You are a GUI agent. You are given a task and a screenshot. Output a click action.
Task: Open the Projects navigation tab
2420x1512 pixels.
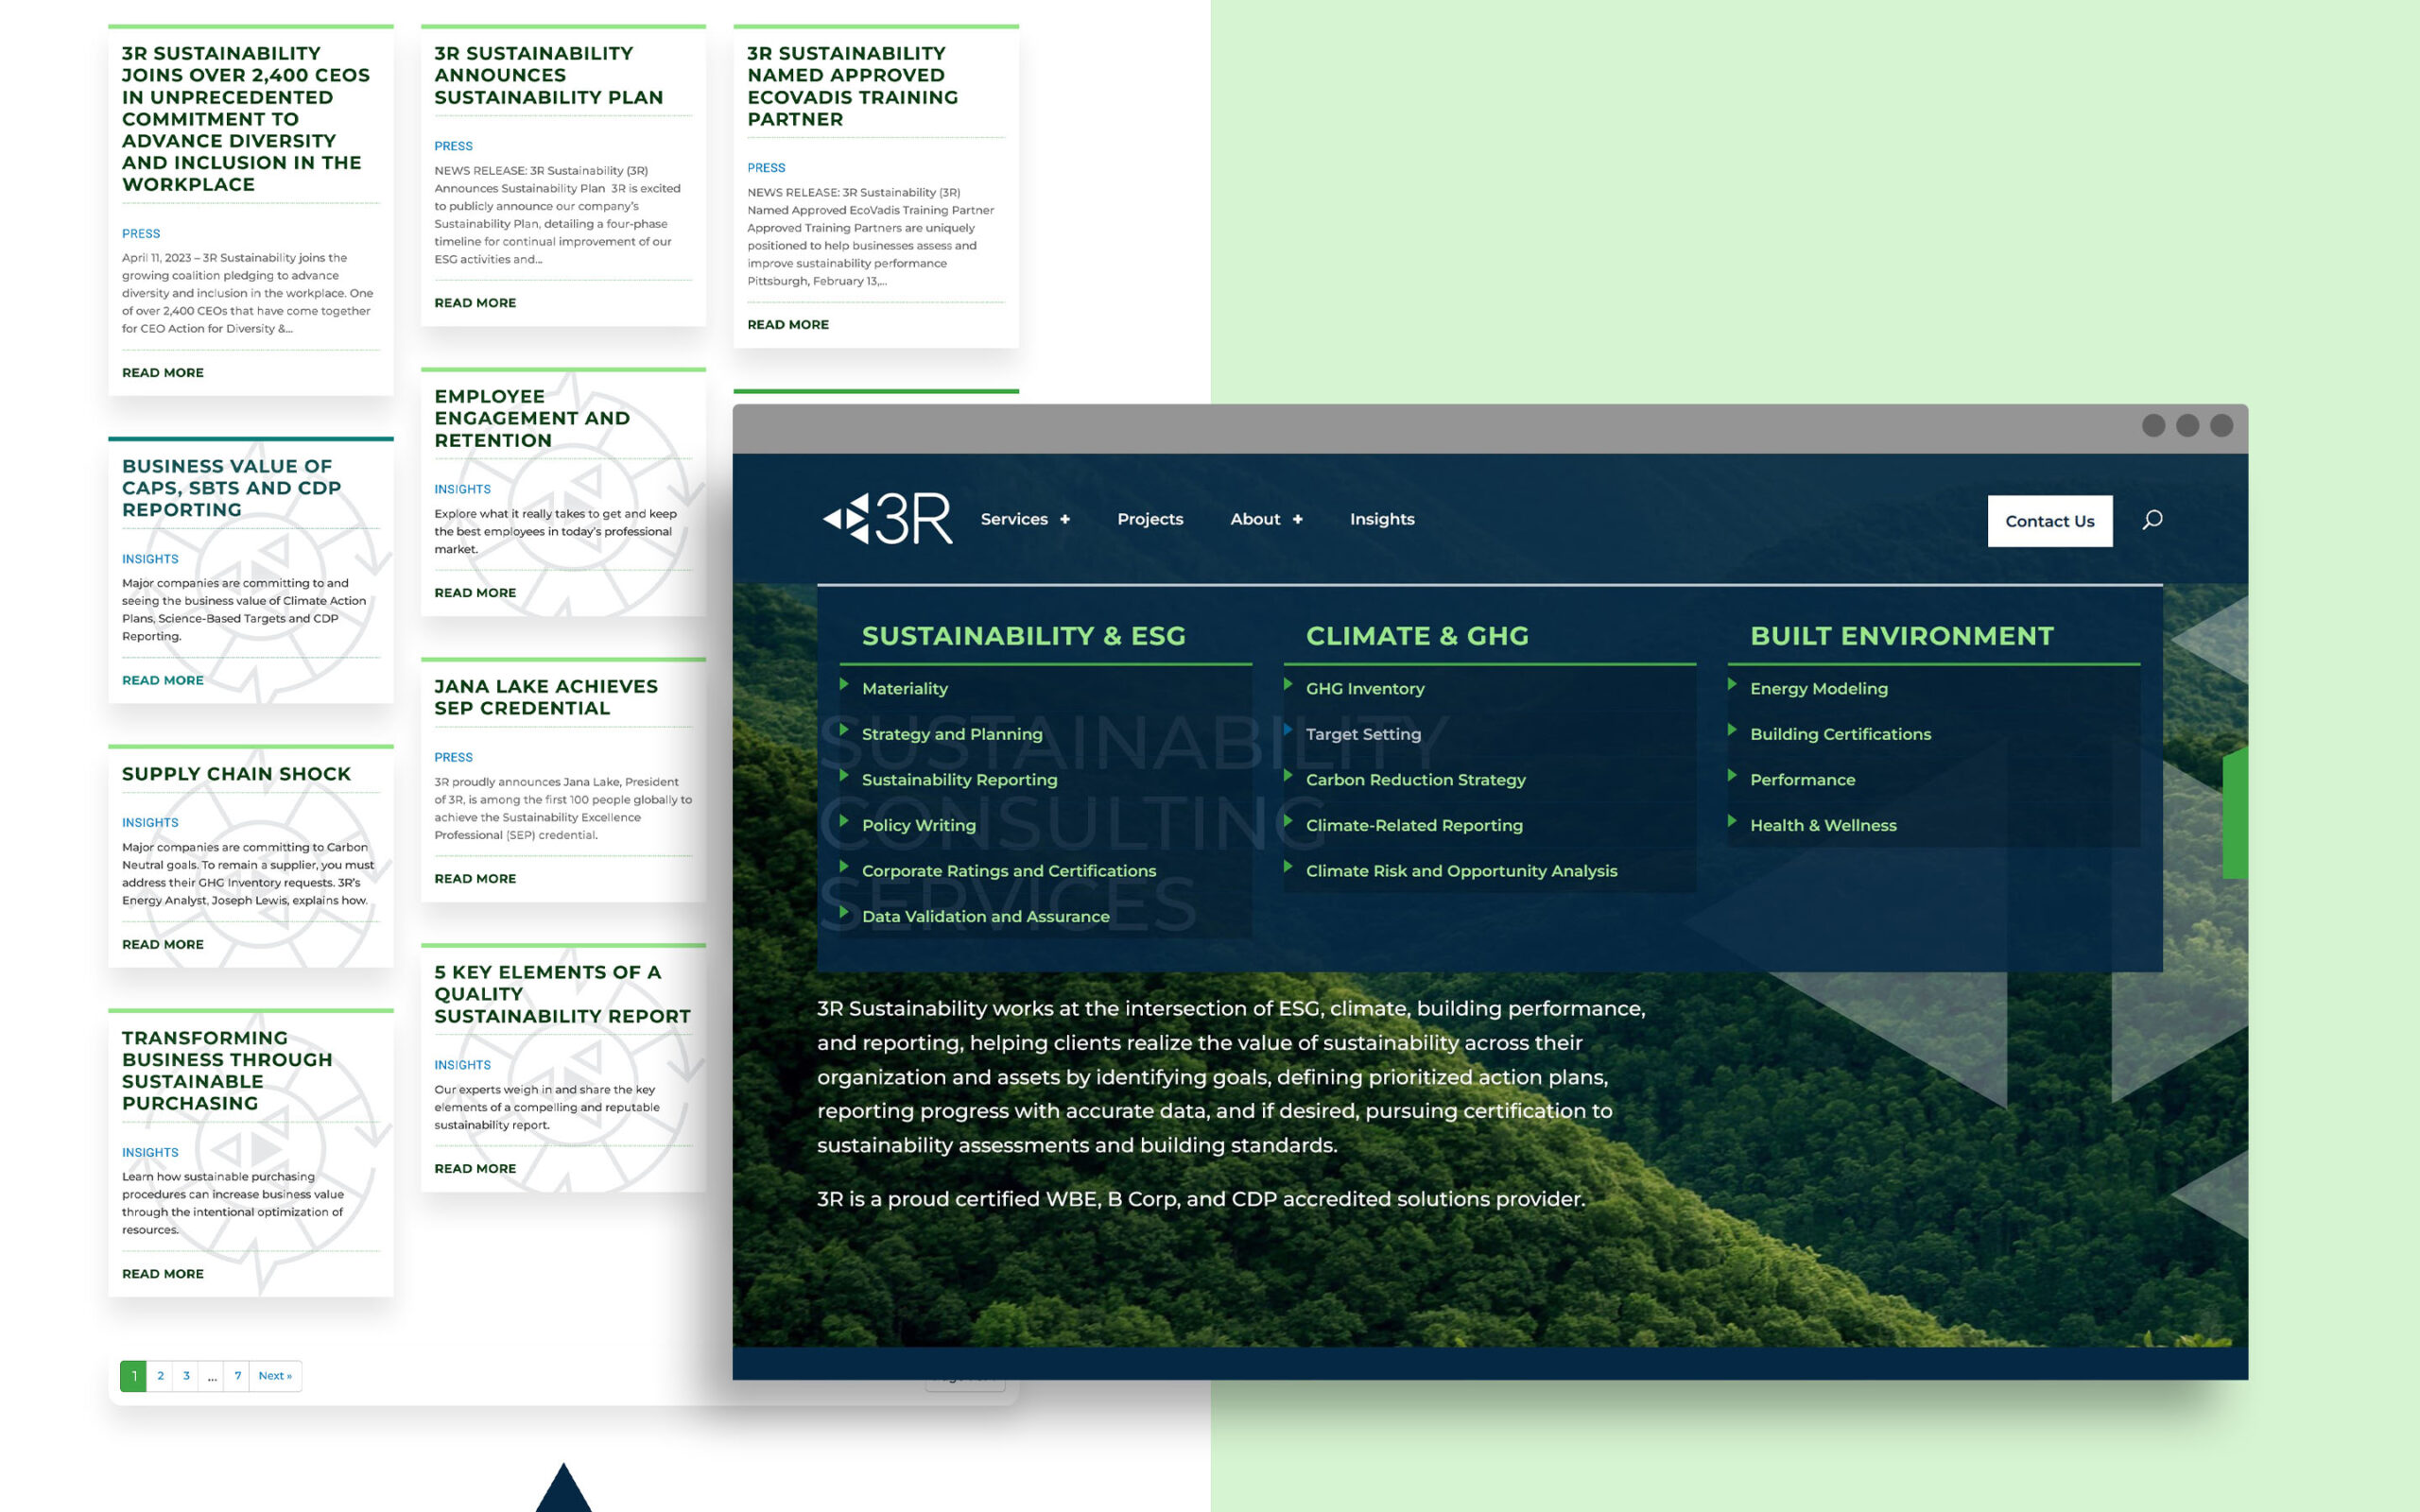coord(1149,517)
